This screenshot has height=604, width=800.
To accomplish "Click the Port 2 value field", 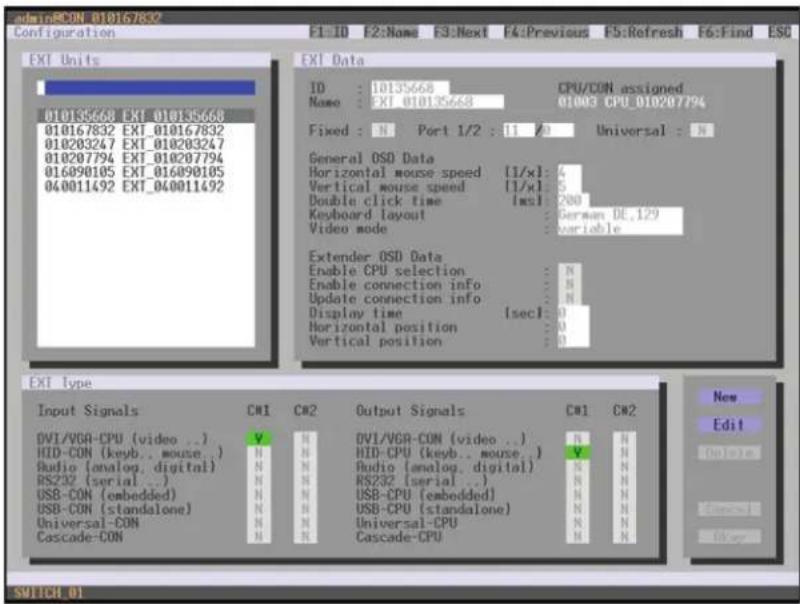I will [x=557, y=130].
